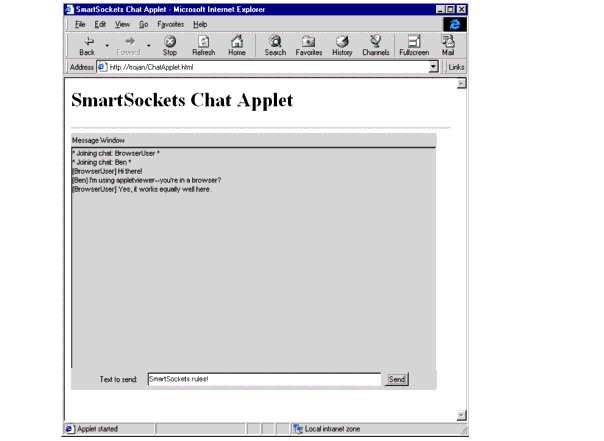Click the address URL field
This screenshot has width=604, height=441.
(x=263, y=67)
